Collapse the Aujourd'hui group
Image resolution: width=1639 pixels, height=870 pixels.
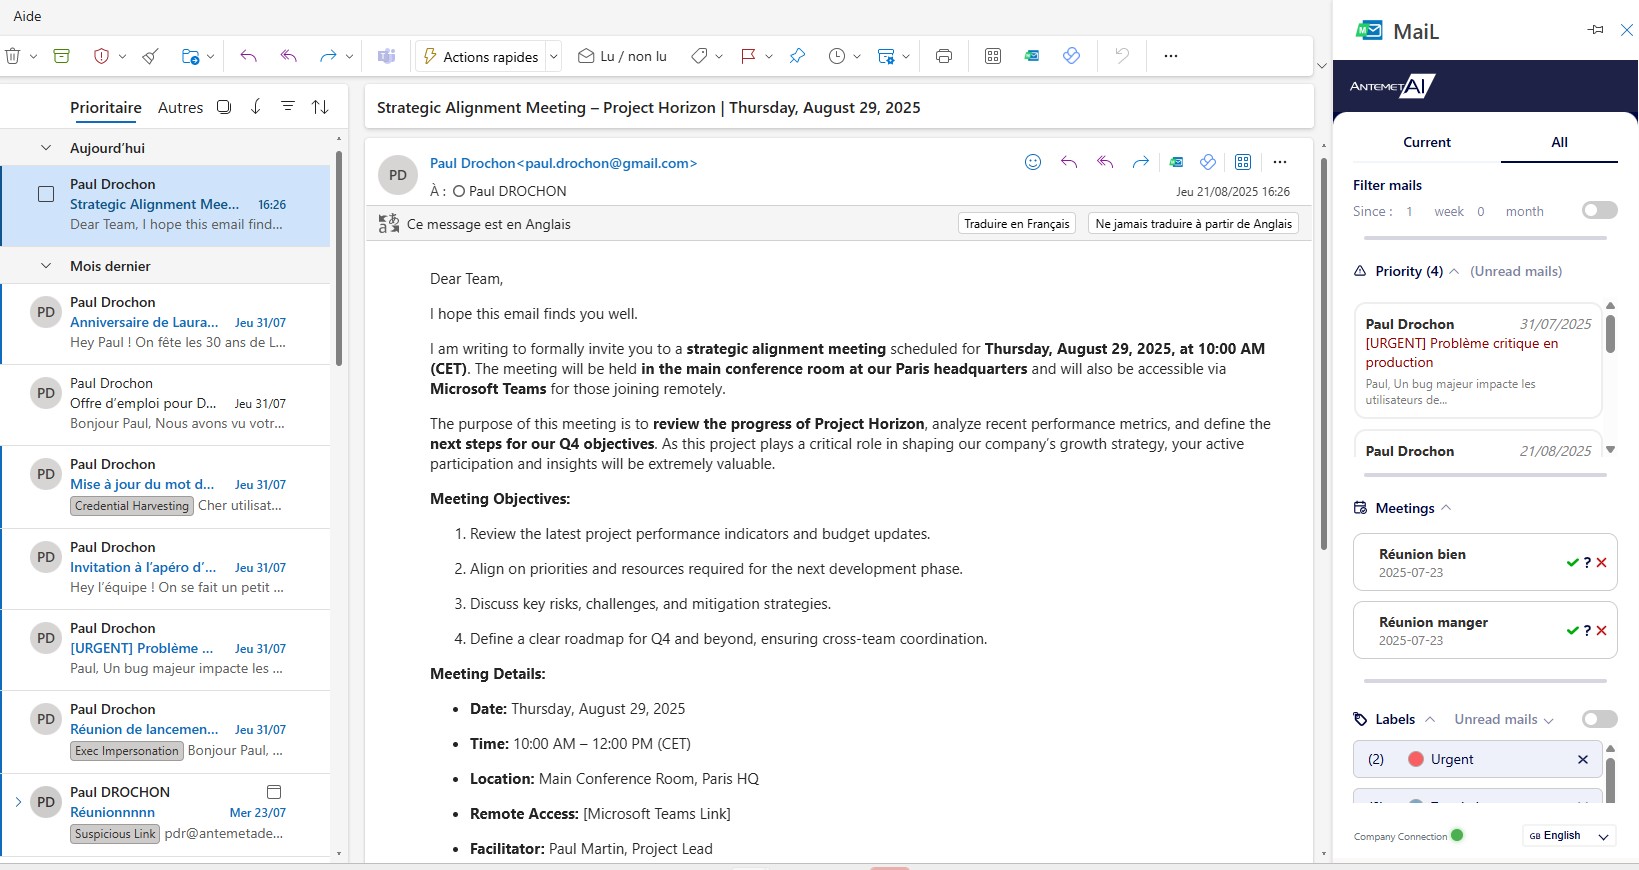click(46, 148)
